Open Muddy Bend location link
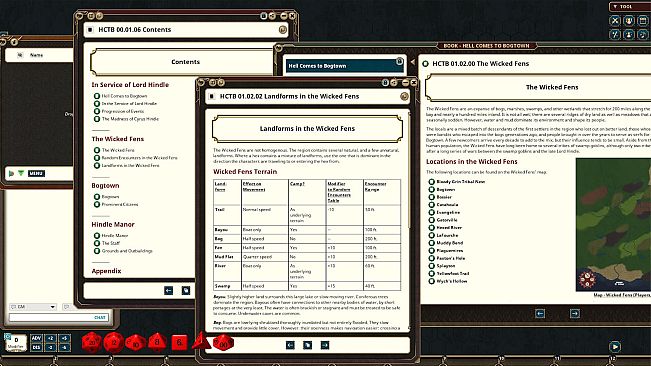 450,243
